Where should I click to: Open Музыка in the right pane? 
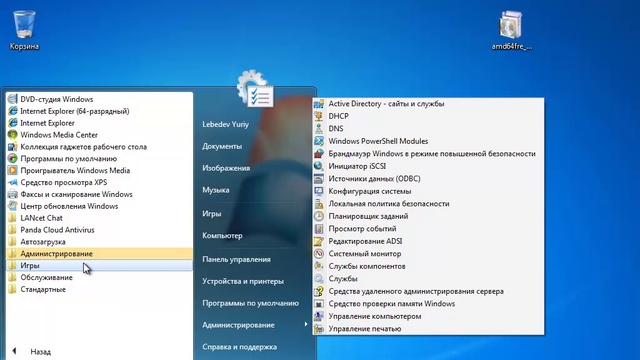[x=216, y=190]
